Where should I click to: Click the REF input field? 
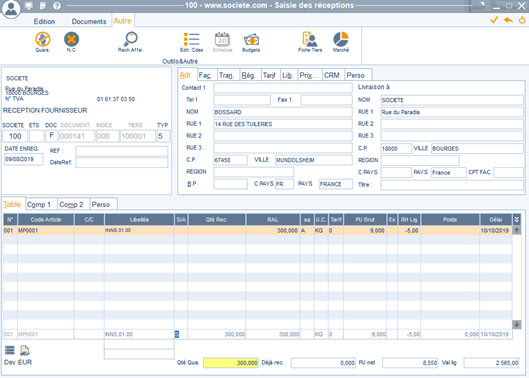122,151
